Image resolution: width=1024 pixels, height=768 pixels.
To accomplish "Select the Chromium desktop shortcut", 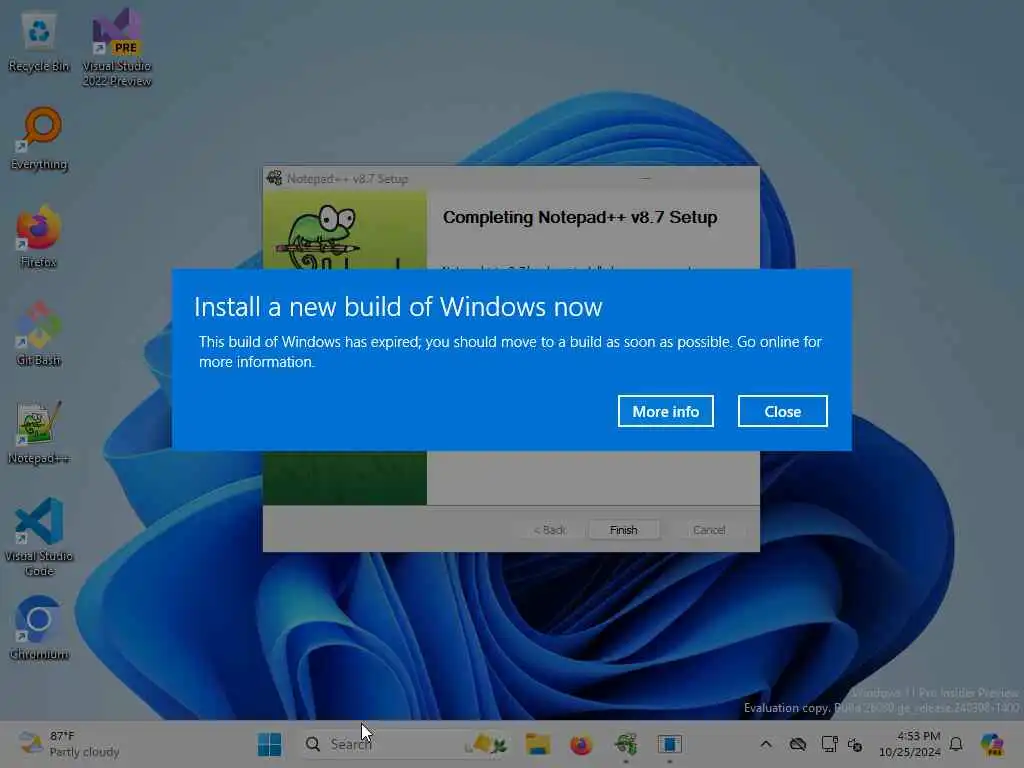I will (39, 628).
